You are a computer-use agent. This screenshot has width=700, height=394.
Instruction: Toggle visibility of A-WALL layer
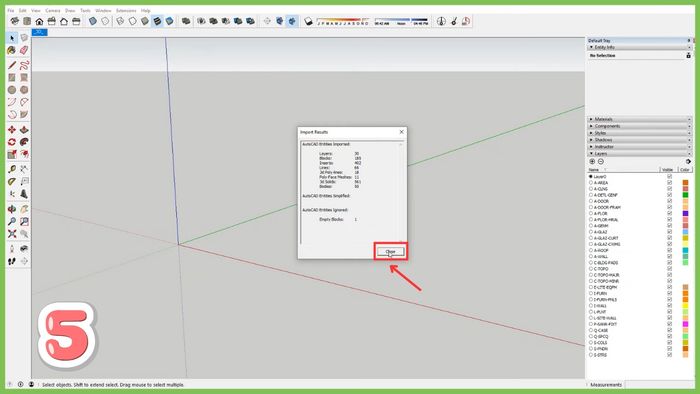(669, 257)
